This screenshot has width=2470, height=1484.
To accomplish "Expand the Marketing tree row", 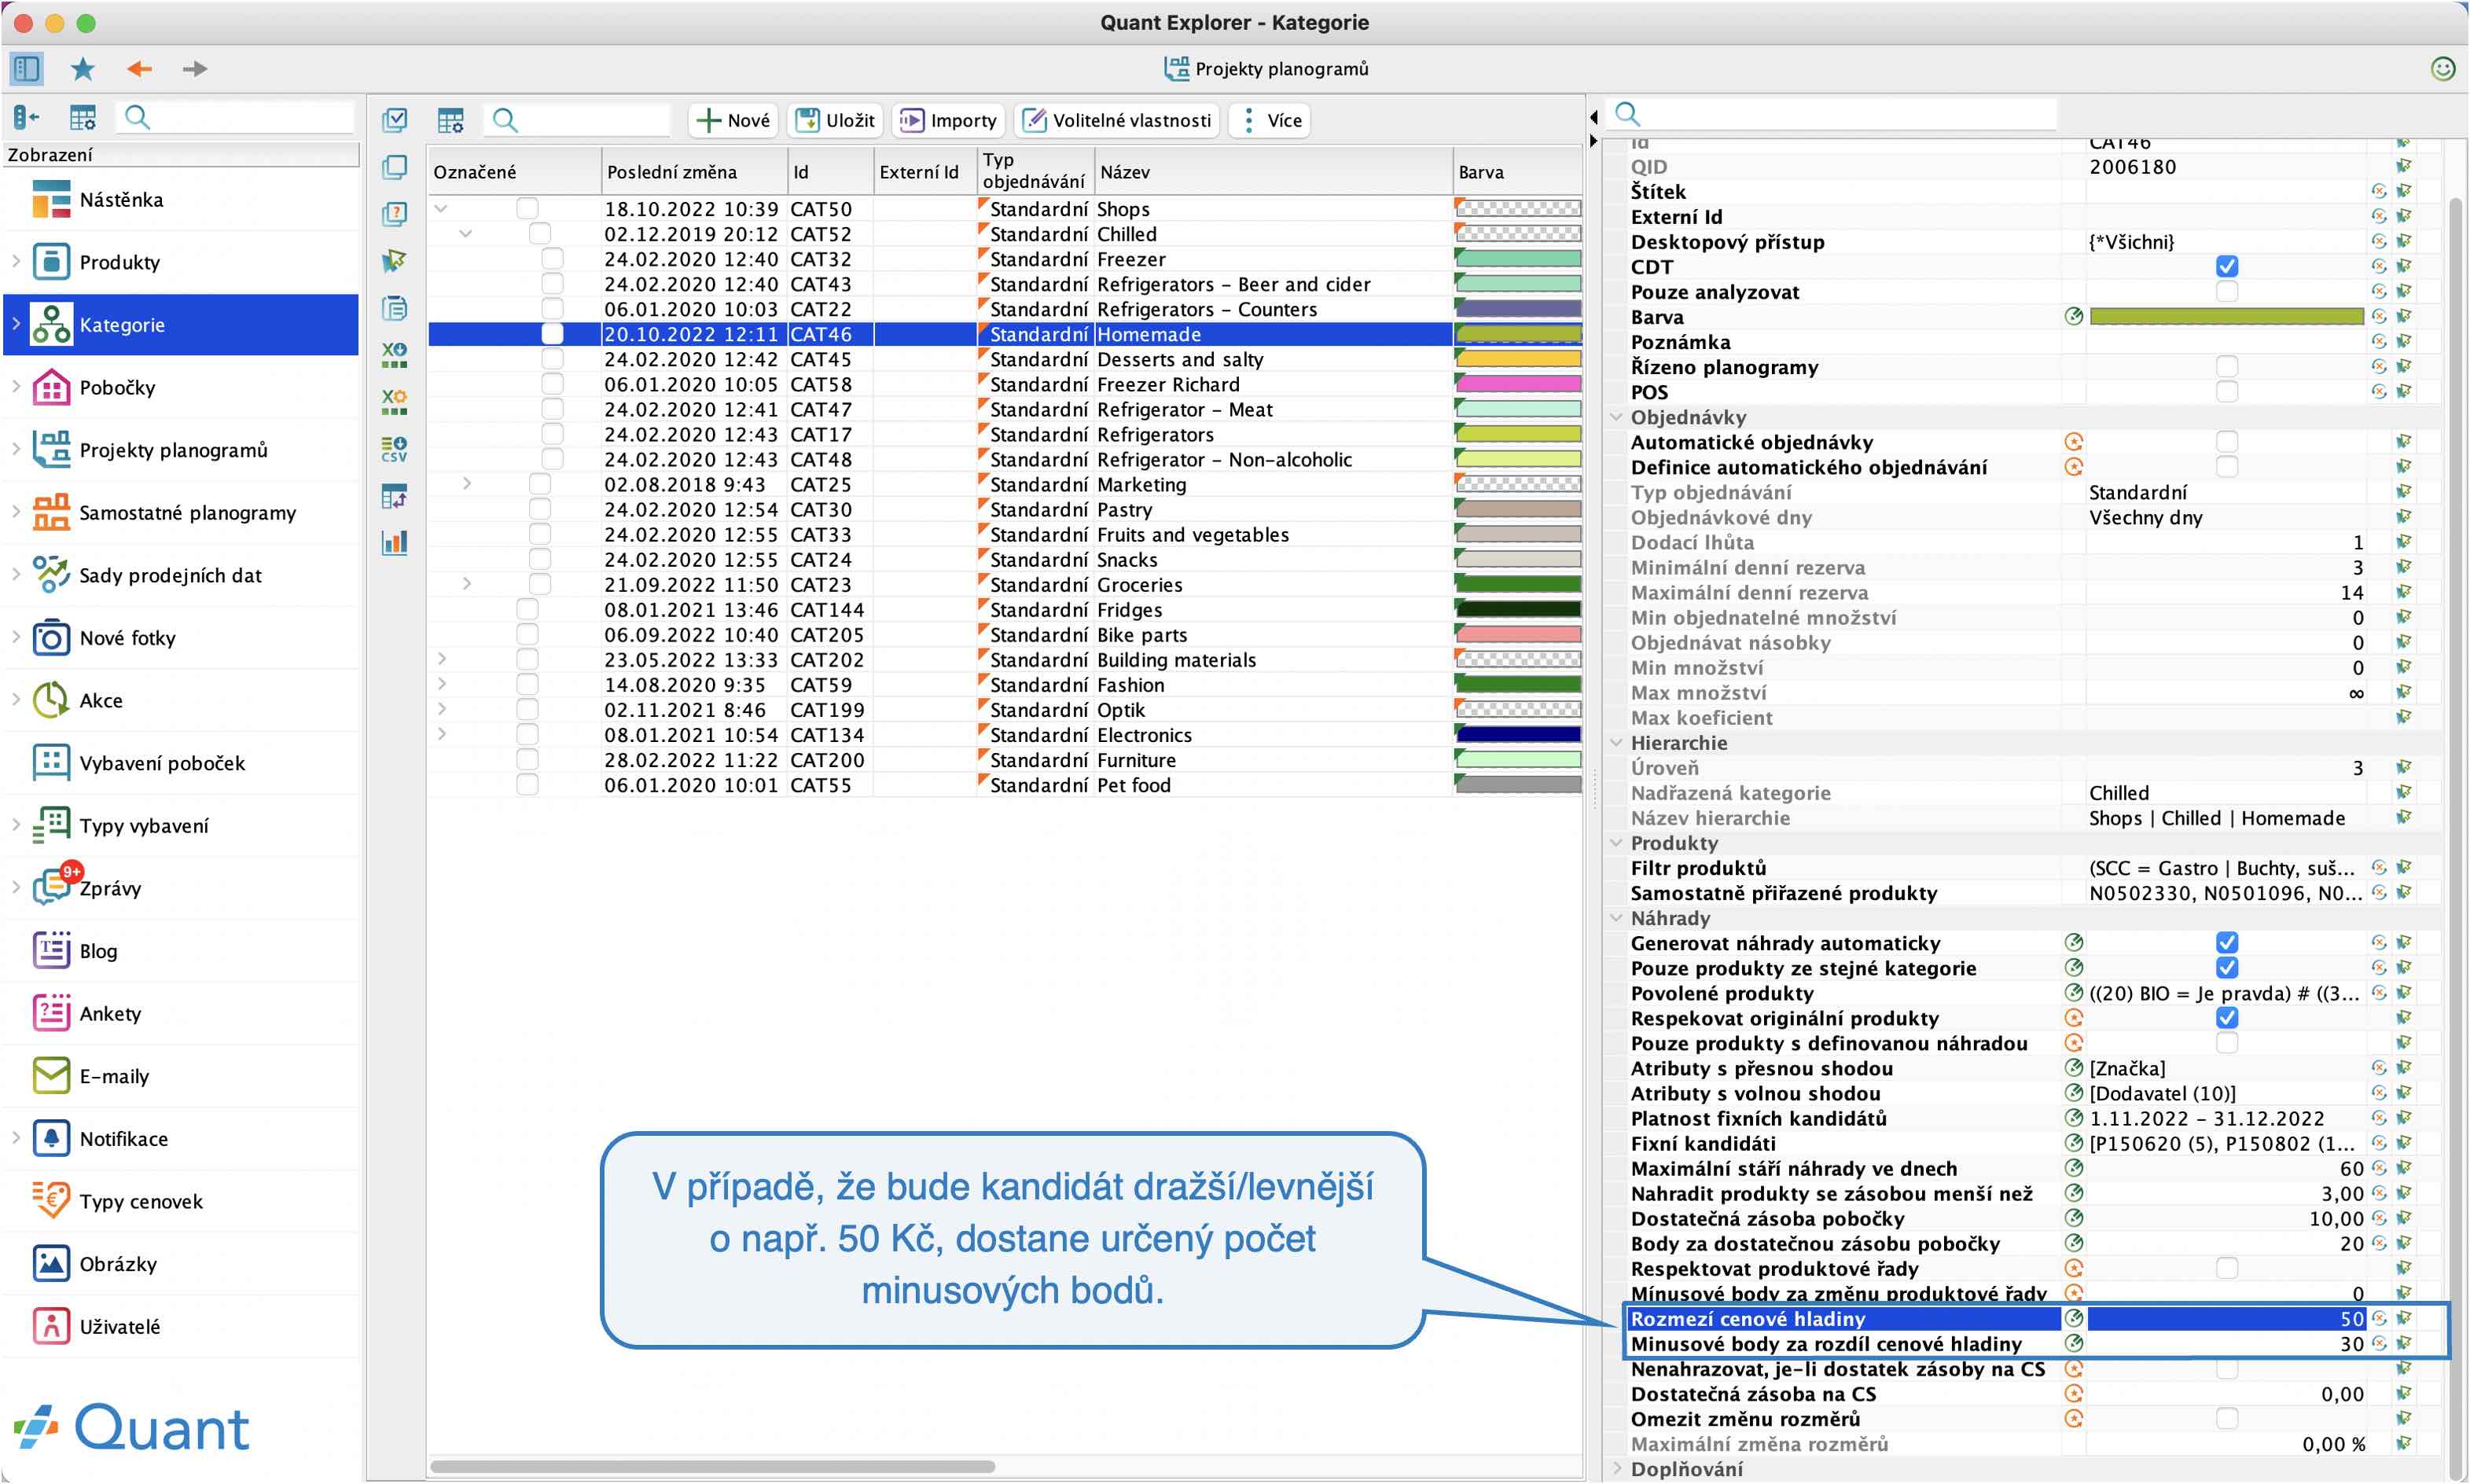I will pos(466,484).
